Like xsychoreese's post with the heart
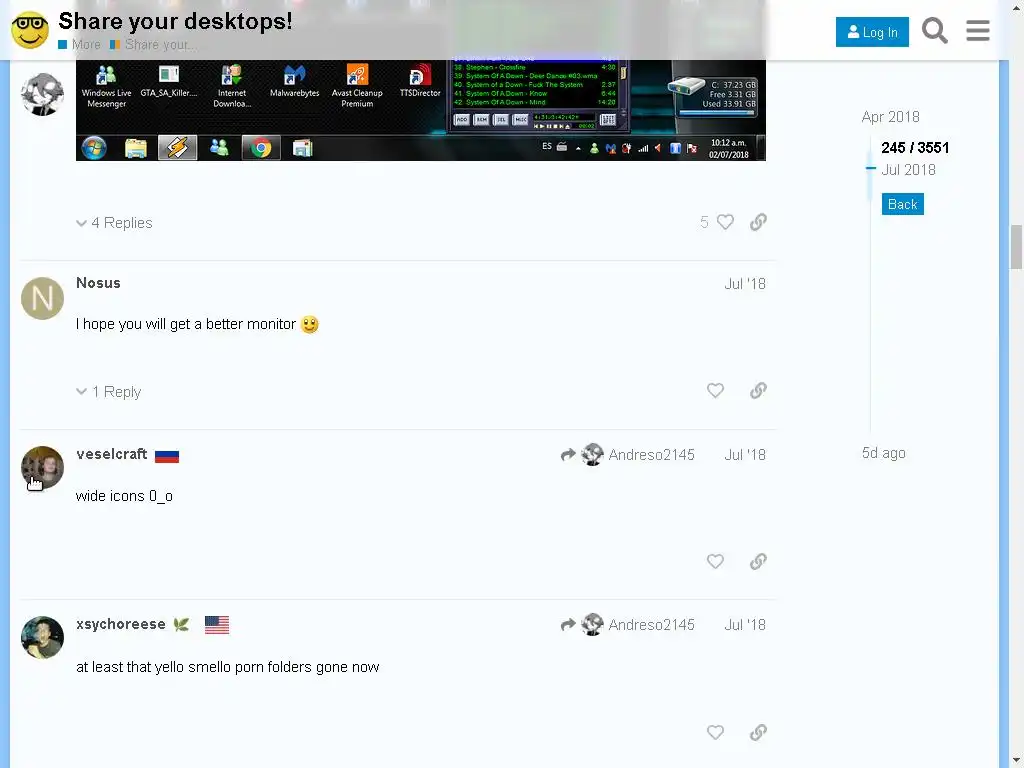The height and width of the screenshot is (768, 1024). (x=715, y=733)
